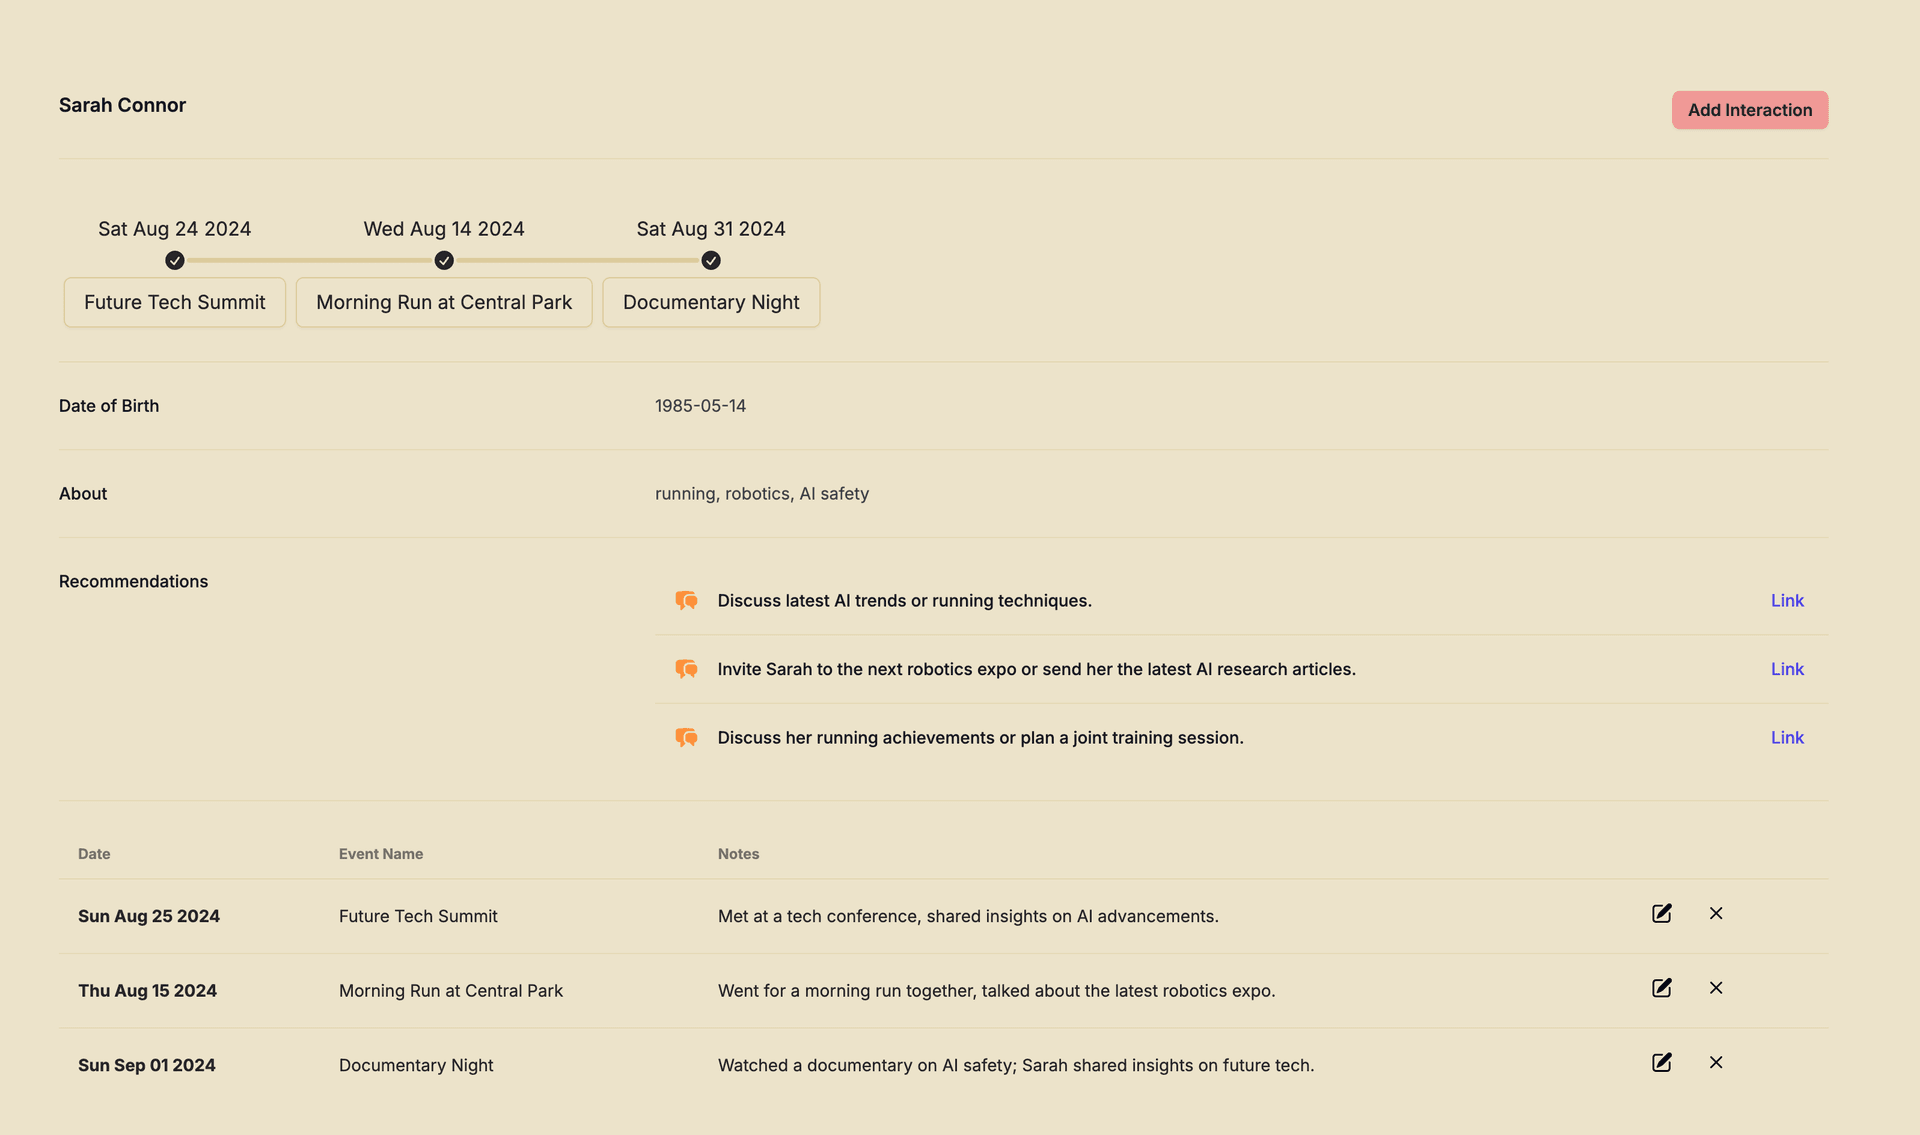The image size is (1920, 1135).
Task: Click 'Documentary Night' in the Event Name column
Action: coord(416,1065)
